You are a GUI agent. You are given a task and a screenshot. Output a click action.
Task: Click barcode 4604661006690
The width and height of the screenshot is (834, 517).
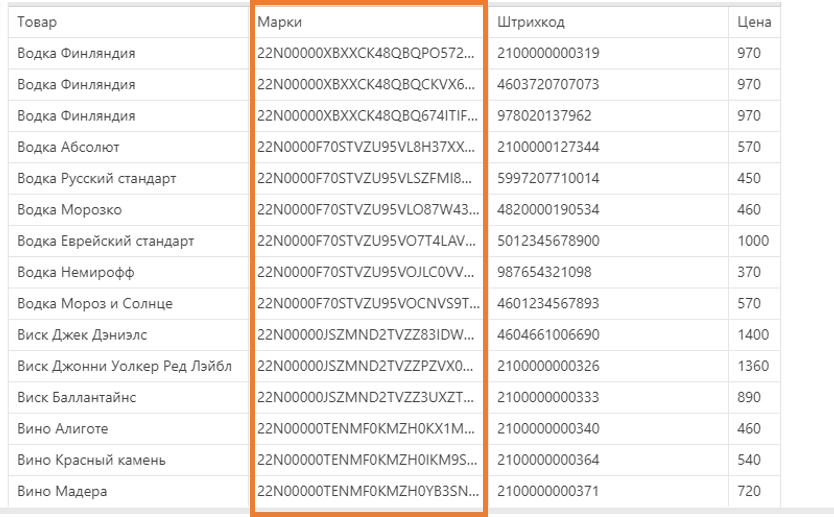548,335
